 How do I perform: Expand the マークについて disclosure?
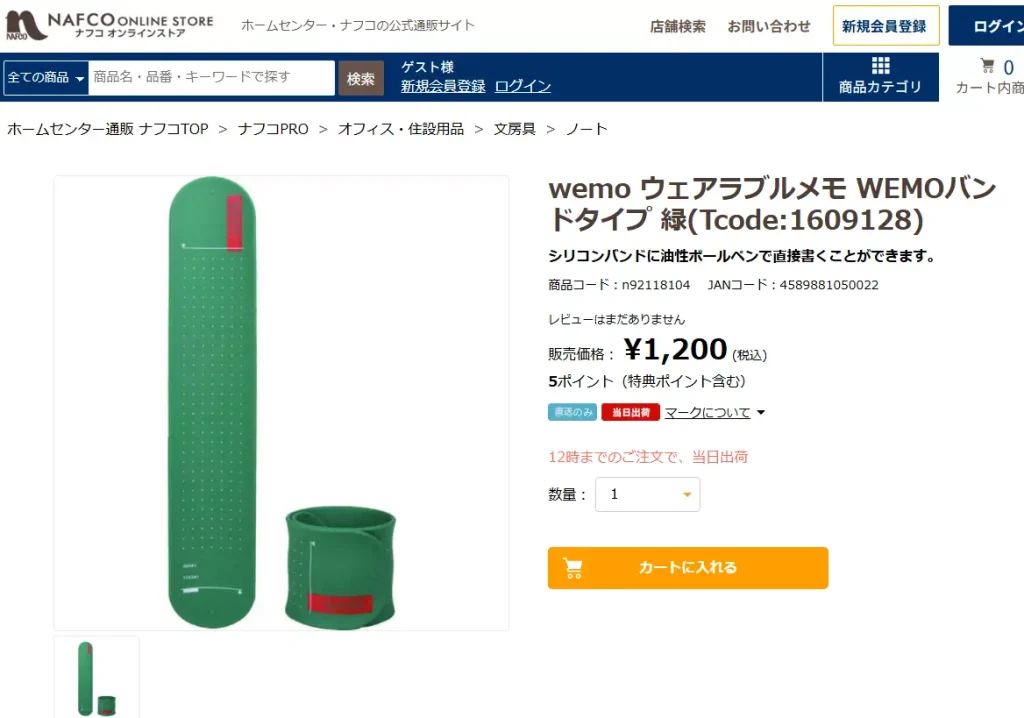click(x=715, y=412)
